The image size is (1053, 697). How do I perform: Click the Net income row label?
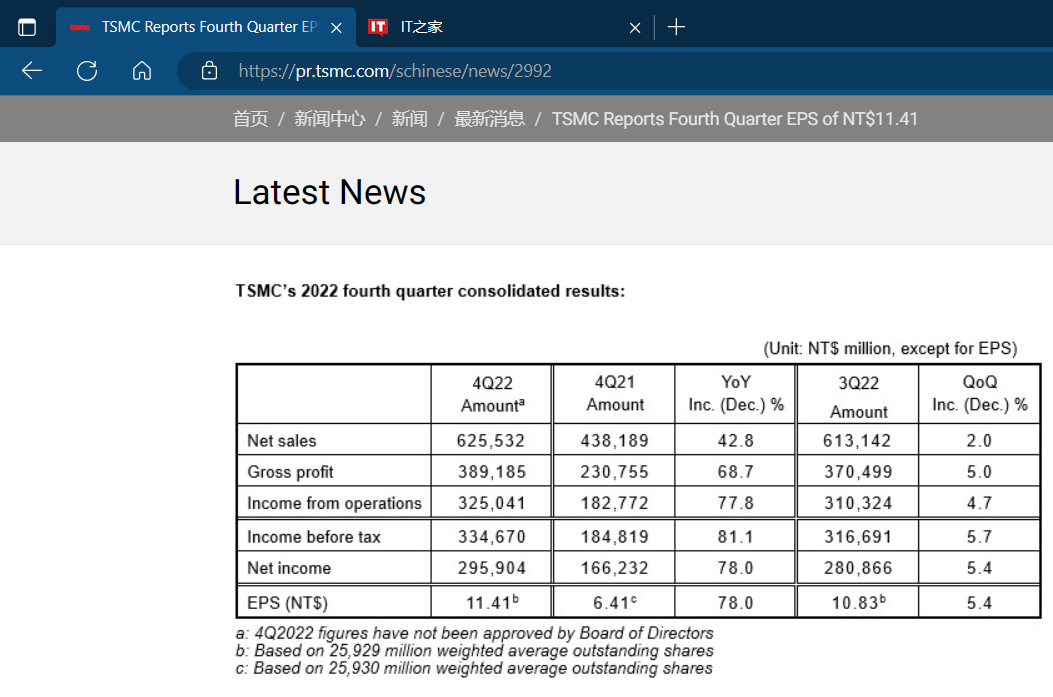point(289,568)
